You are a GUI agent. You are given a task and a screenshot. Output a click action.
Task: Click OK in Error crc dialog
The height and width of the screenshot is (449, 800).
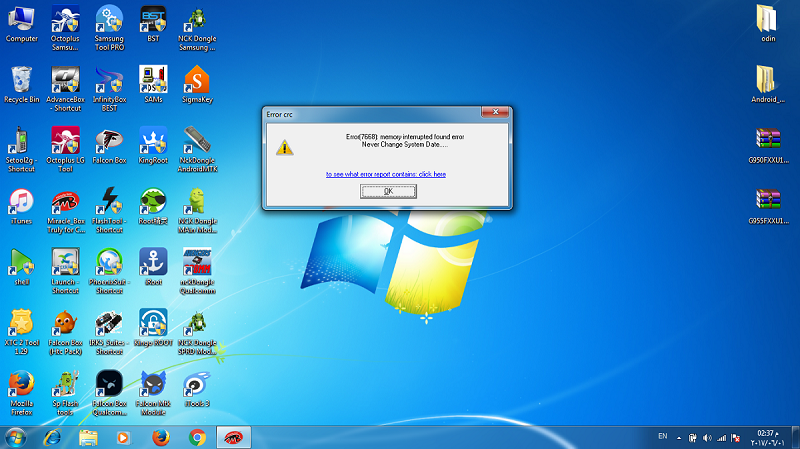pyautogui.click(x=388, y=191)
